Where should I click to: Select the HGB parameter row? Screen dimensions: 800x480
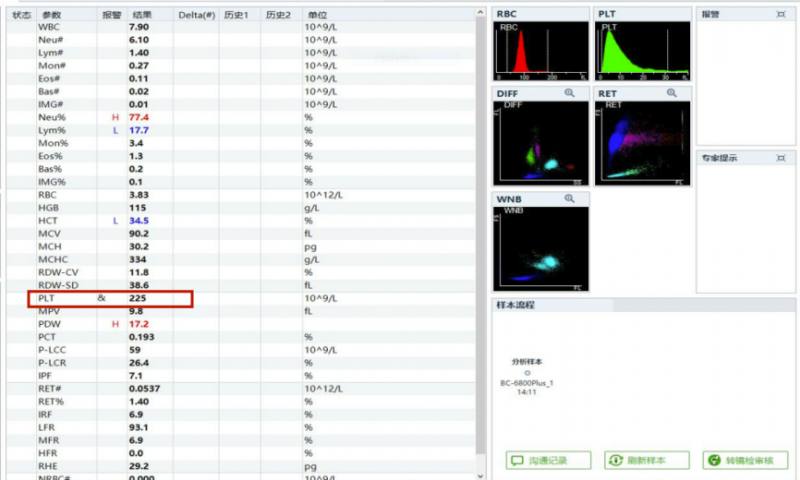(x=241, y=208)
